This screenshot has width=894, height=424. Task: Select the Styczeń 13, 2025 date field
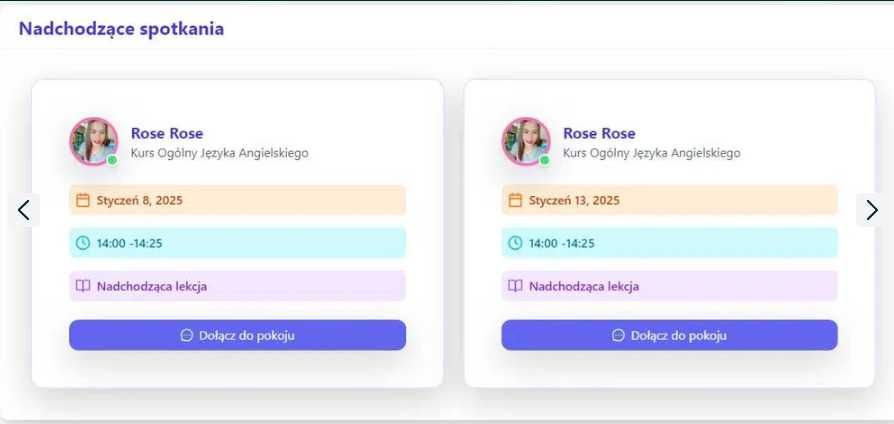pos(669,200)
